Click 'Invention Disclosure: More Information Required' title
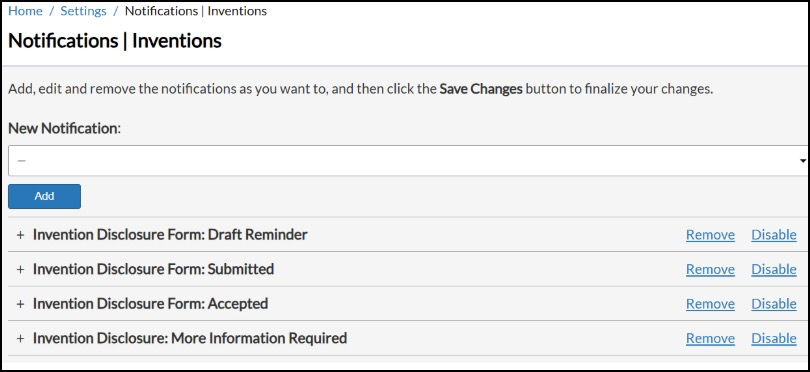 point(190,338)
